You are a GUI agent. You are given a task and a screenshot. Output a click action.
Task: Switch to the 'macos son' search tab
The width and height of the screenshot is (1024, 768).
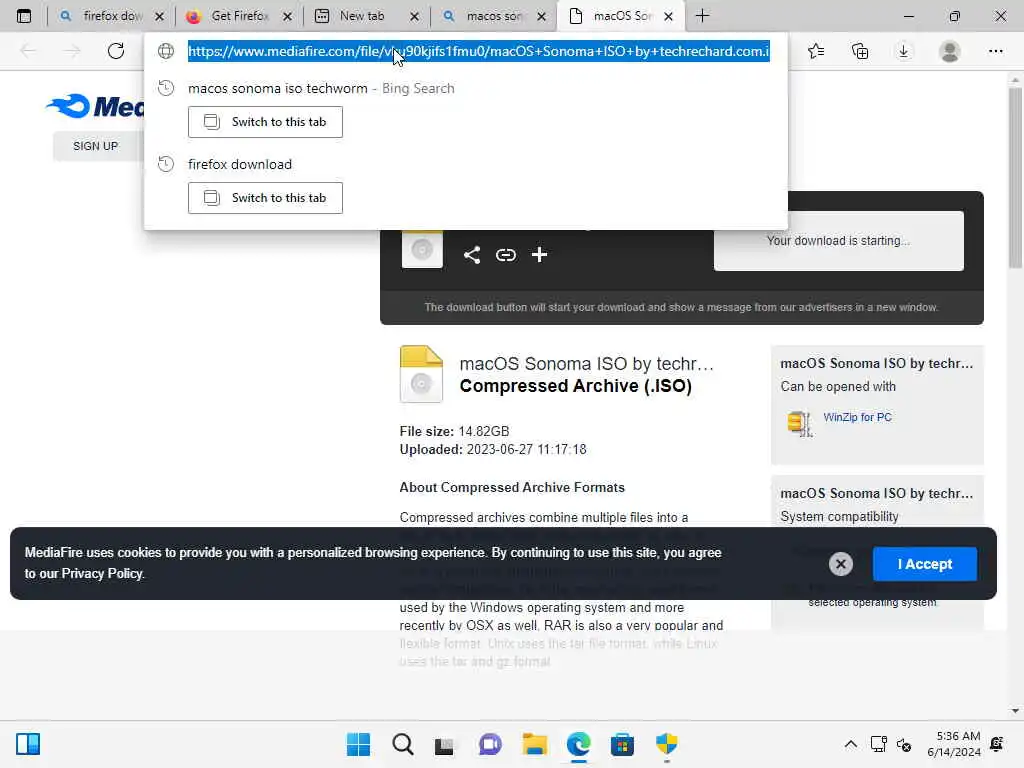(494, 16)
